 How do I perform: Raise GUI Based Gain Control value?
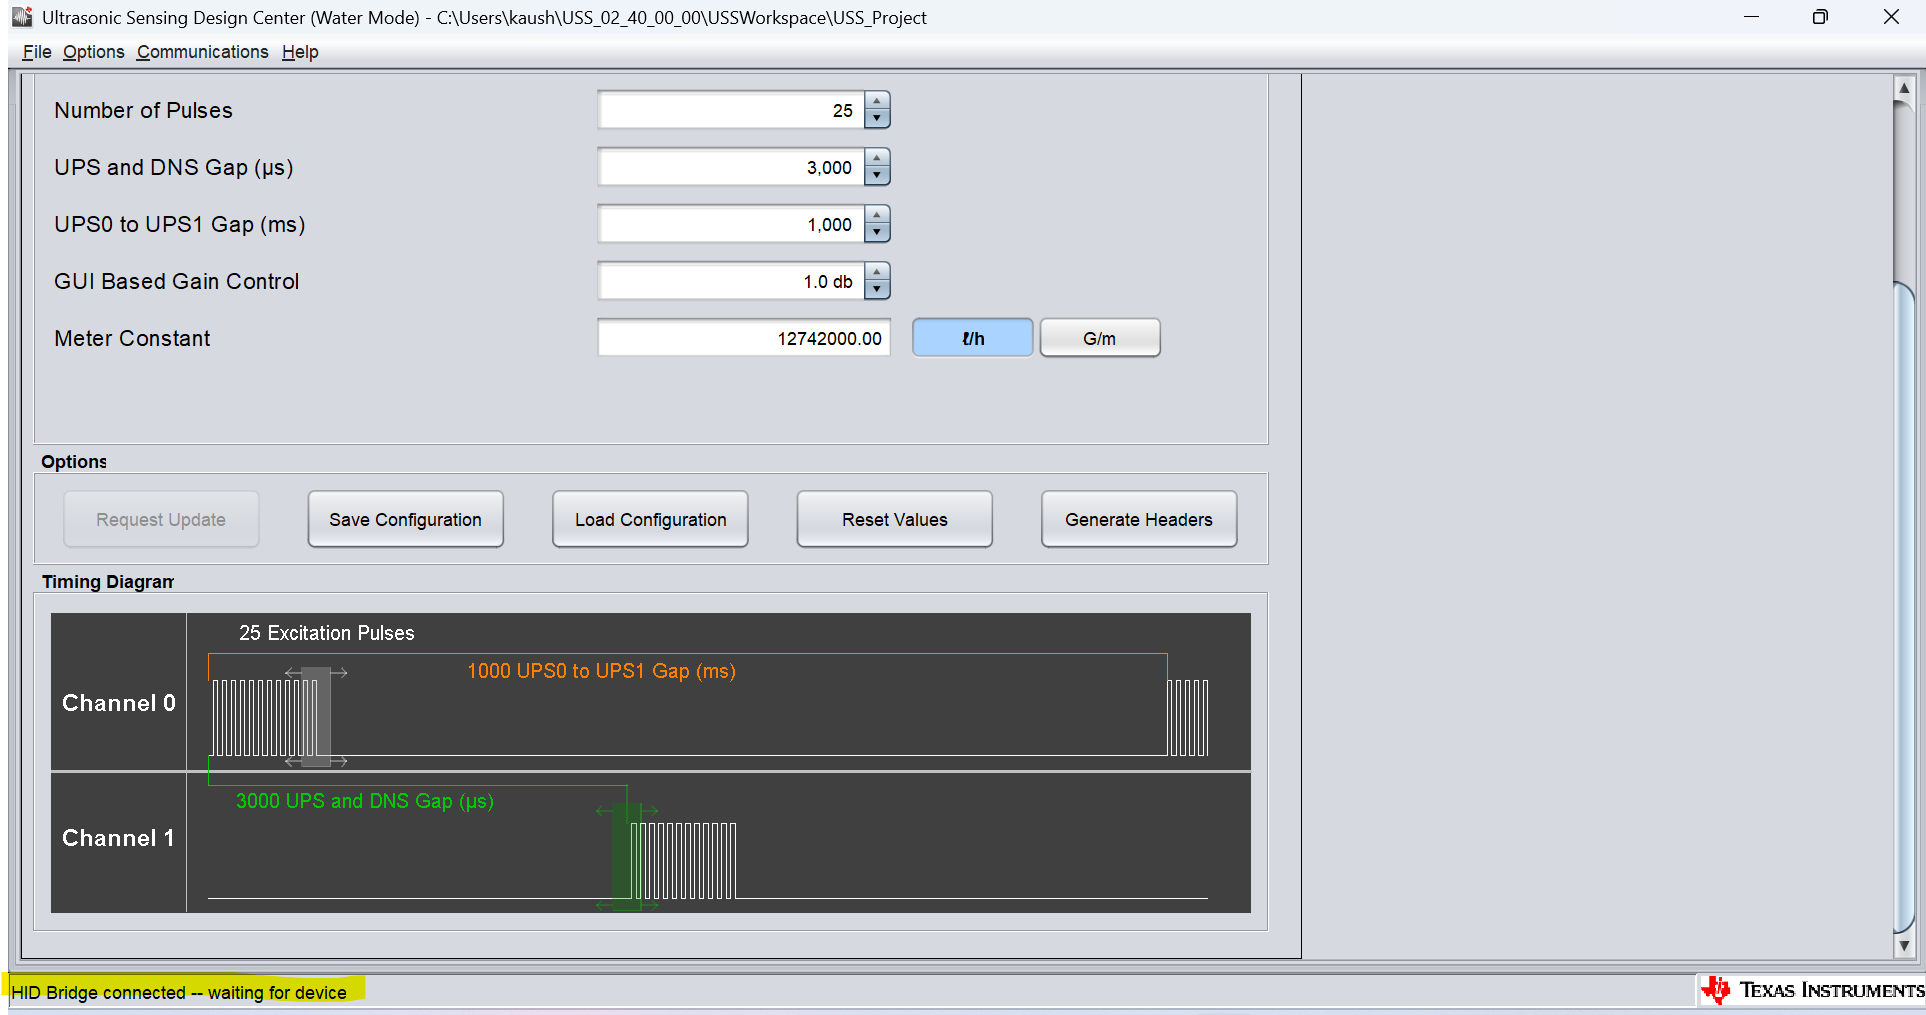[877, 272]
